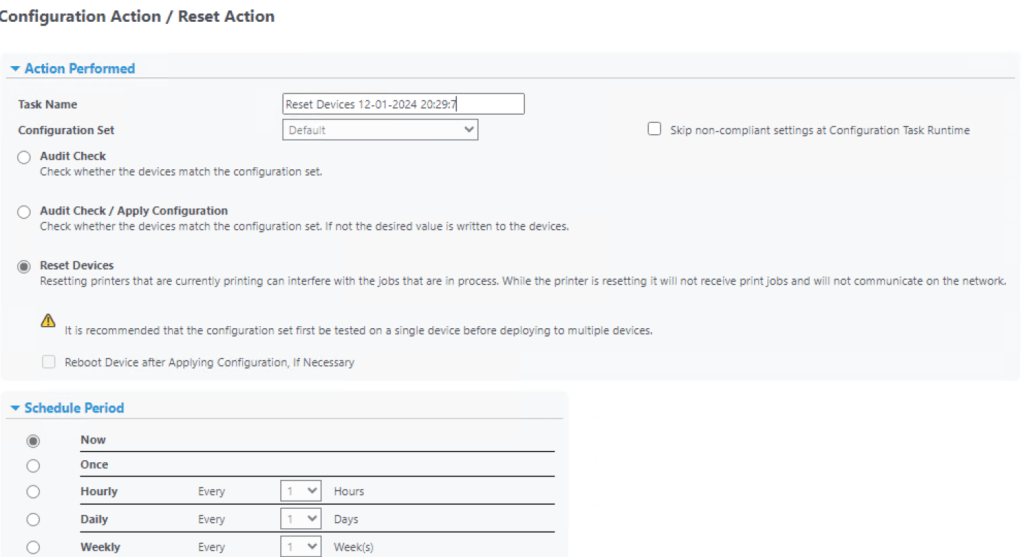This screenshot has width=1023, height=557.
Task: Select the Now schedule radio button
Action: (33, 440)
